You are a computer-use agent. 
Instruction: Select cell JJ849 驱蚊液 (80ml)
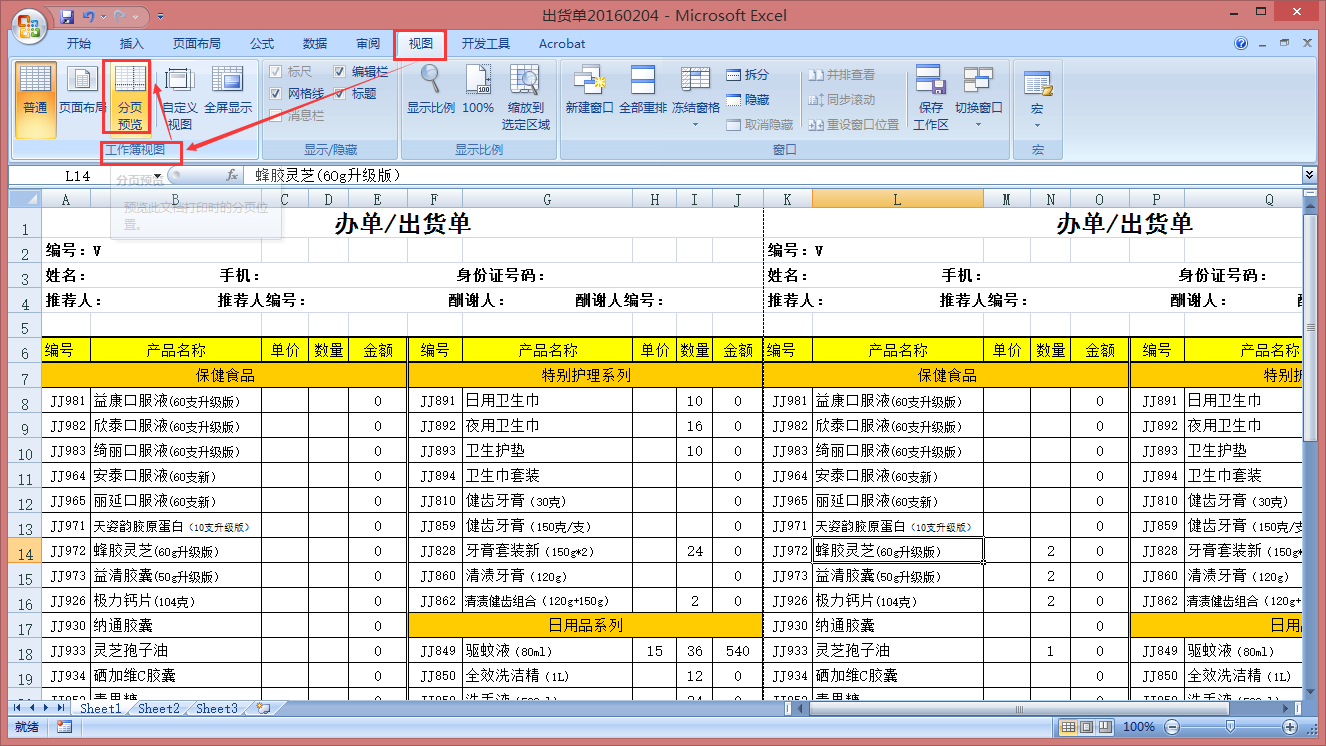coord(547,651)
